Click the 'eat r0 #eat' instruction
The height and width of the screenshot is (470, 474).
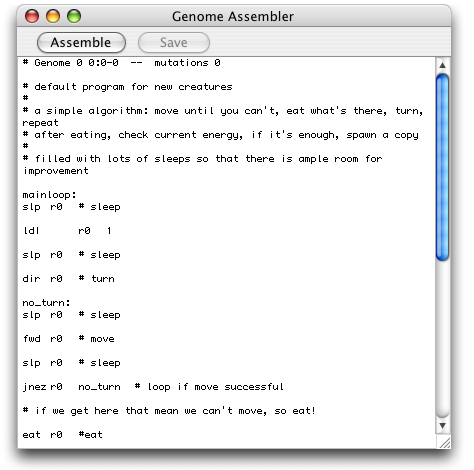tap(62, 435)
